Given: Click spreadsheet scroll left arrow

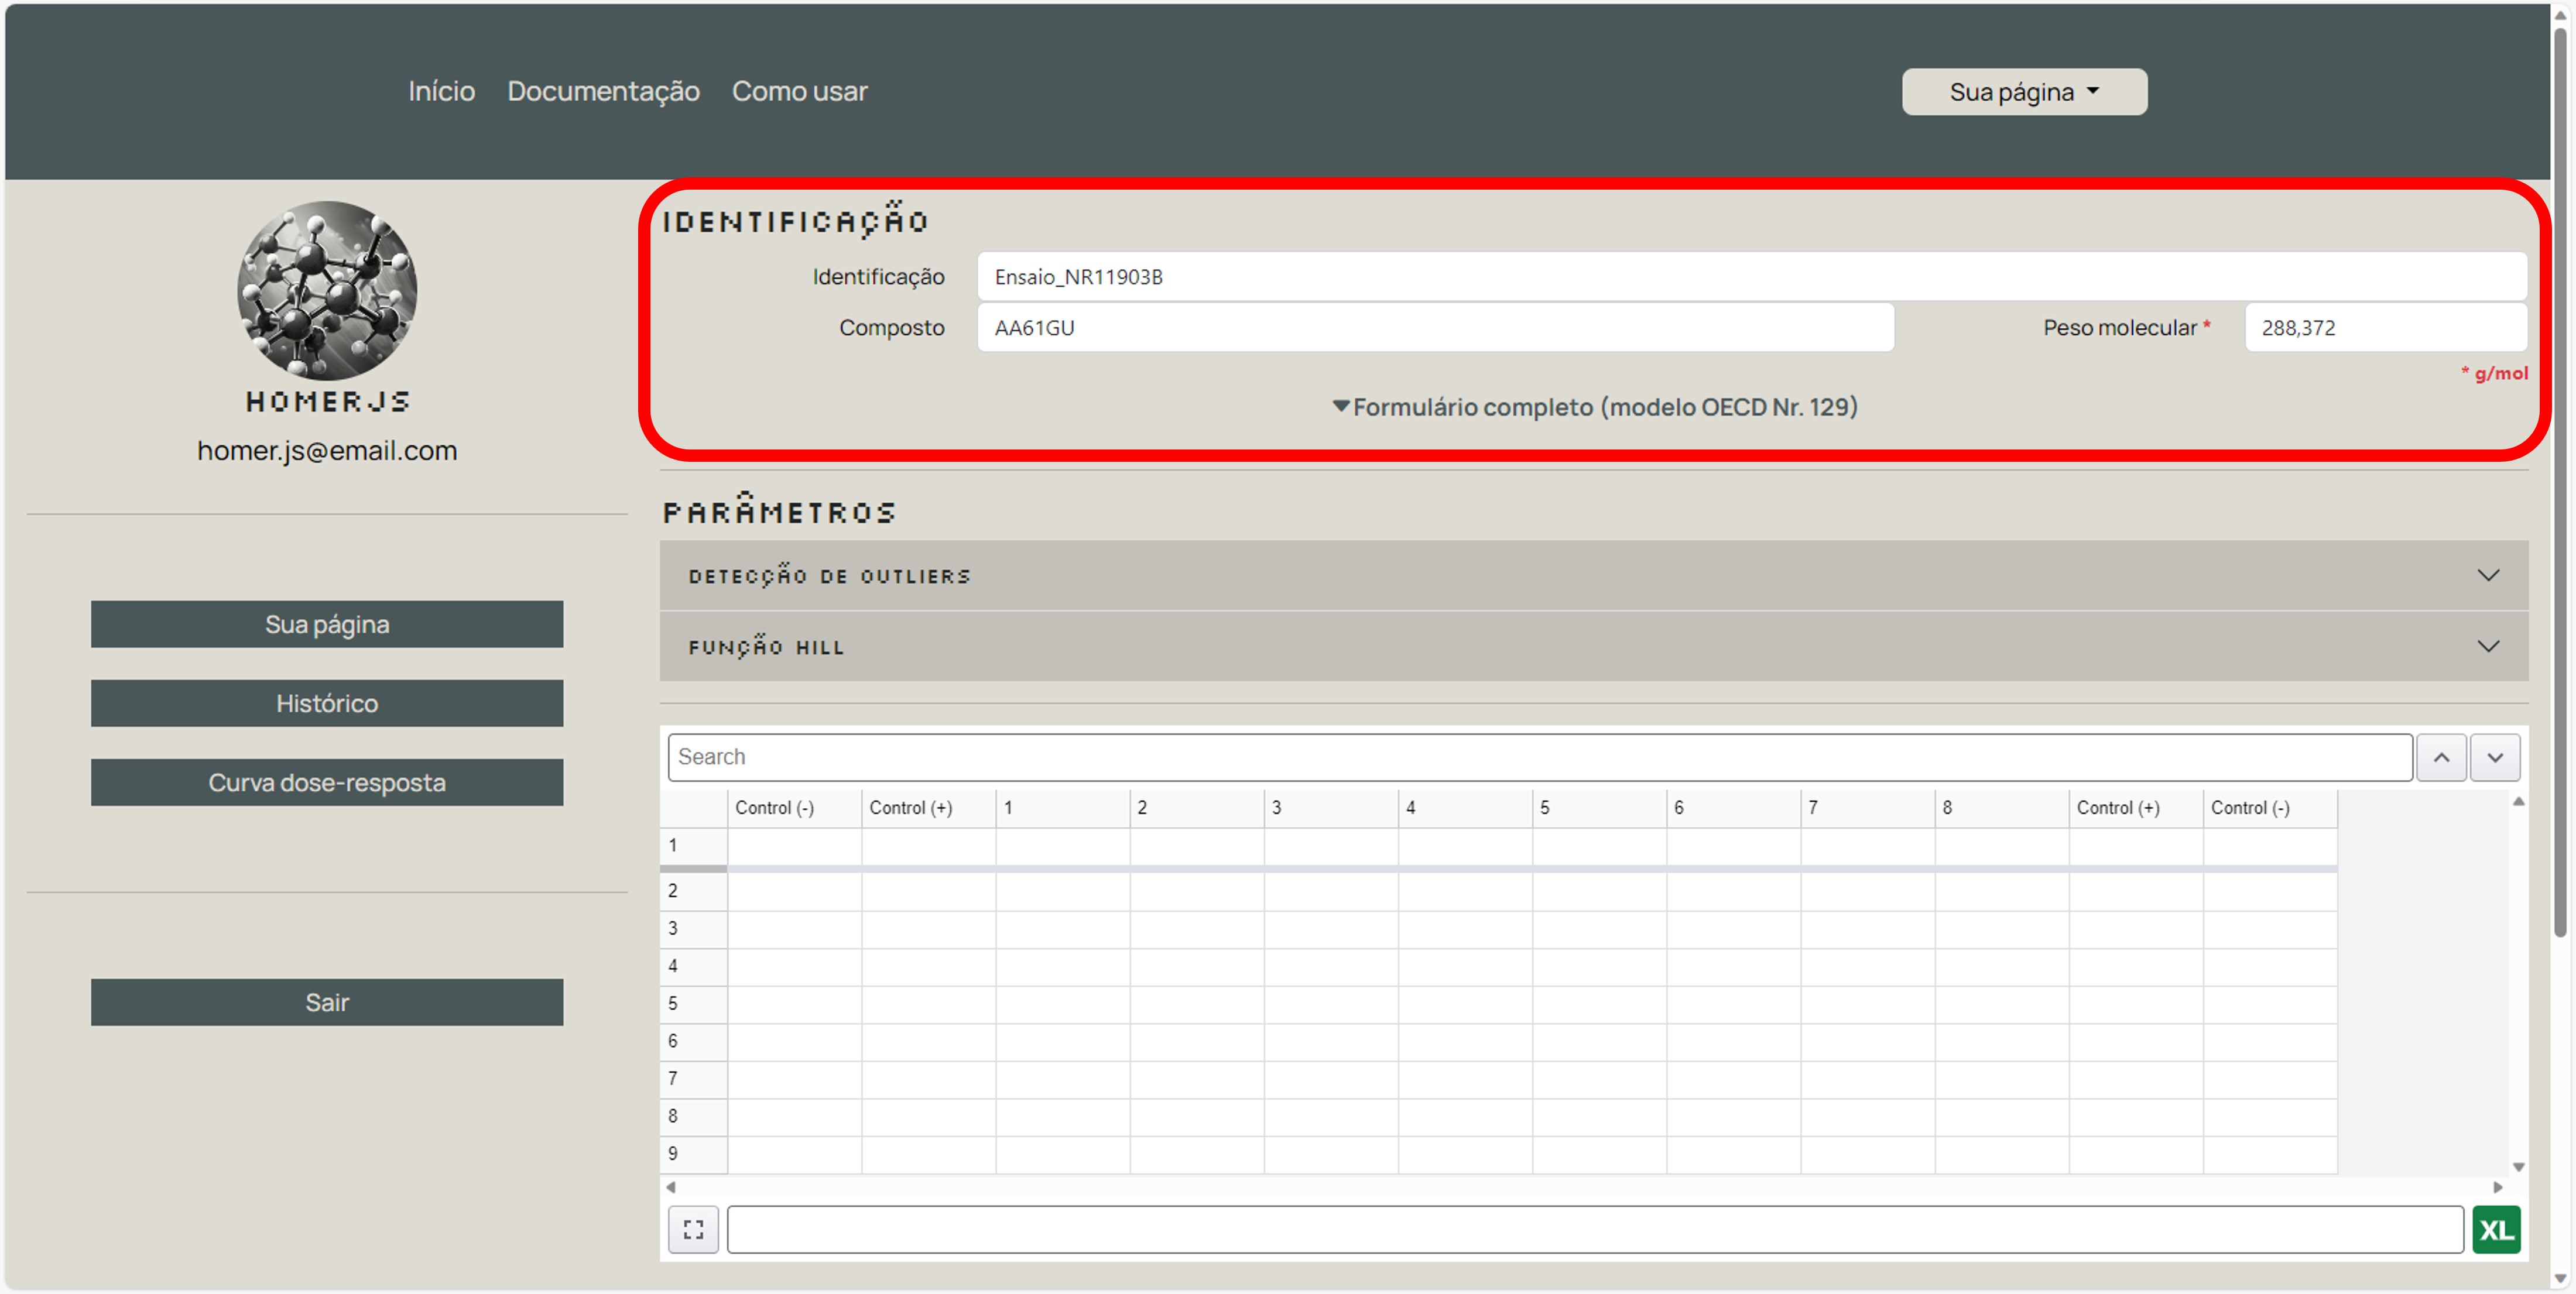Looking at the screenshot, I should [x=671, y=1187].
